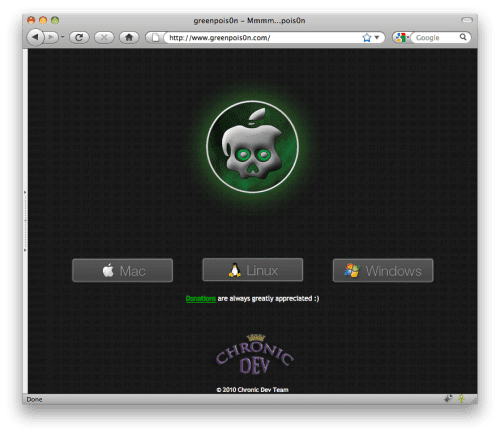Click the Done status bar text

(x=34, y=399)
